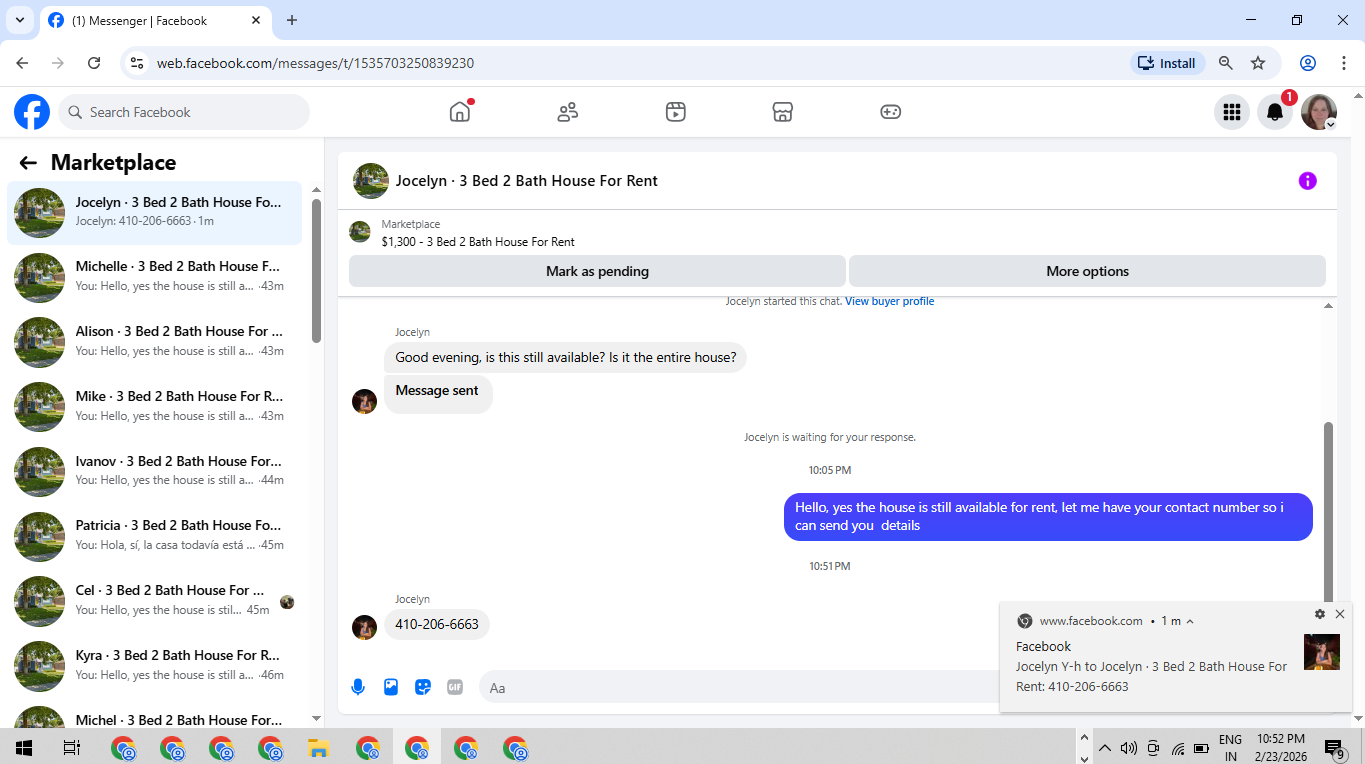Select the Messenger | Facebook tab
Viewport: 1365px width, 764px height.
(x=155, y=20)
